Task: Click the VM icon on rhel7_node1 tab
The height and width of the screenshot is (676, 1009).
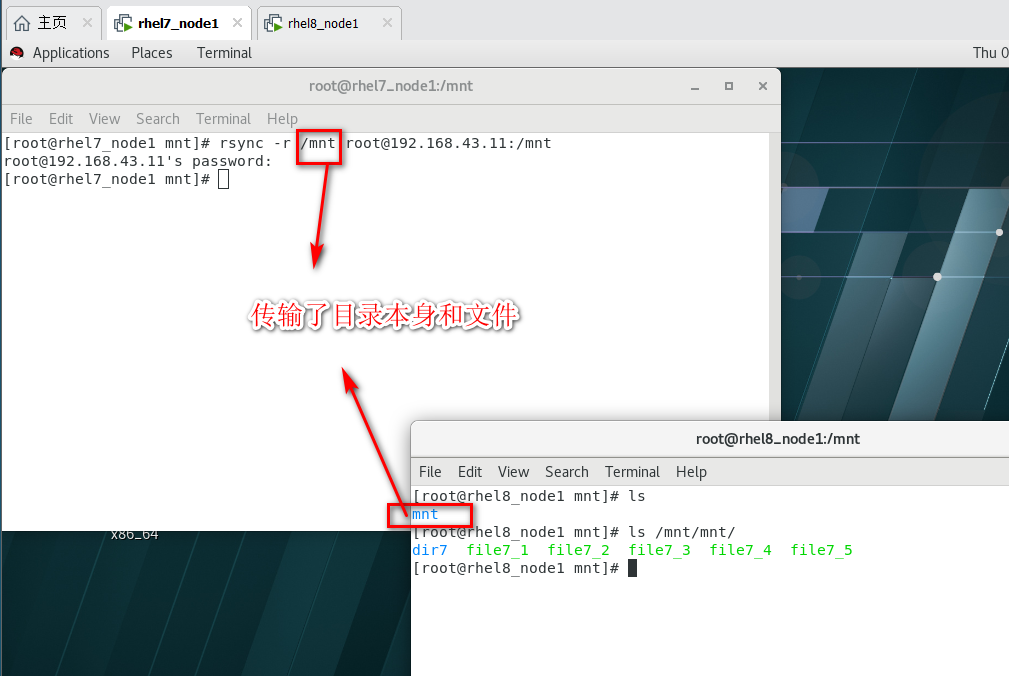Action: tap(122, 24)
